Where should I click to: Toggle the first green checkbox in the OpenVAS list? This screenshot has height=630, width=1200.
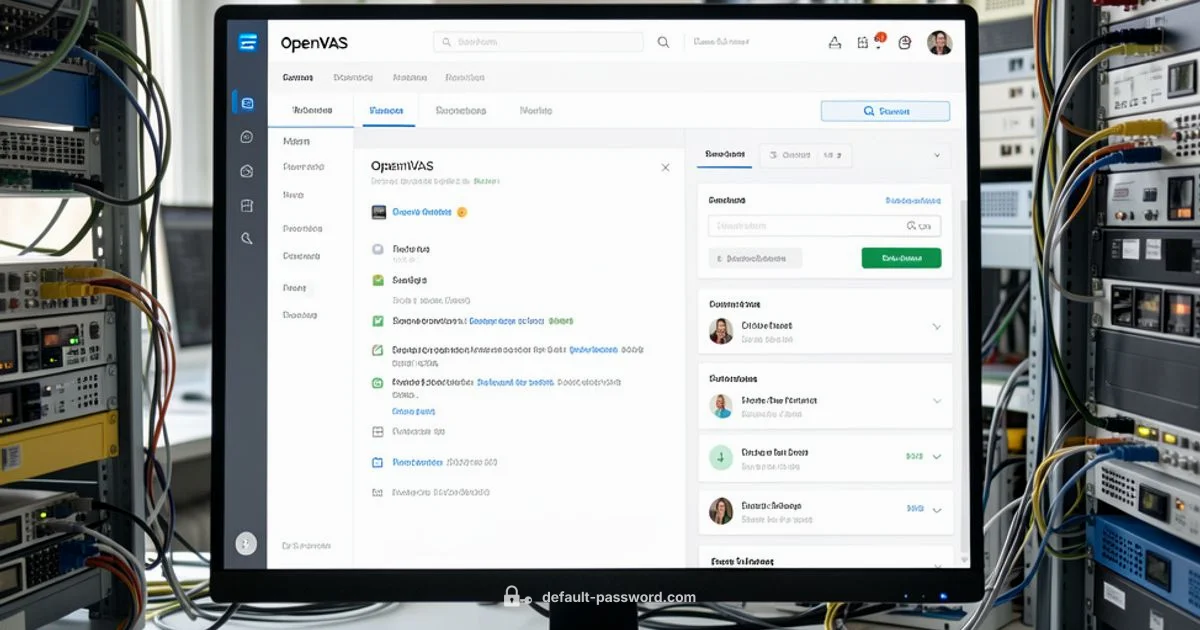coord(378,281)
